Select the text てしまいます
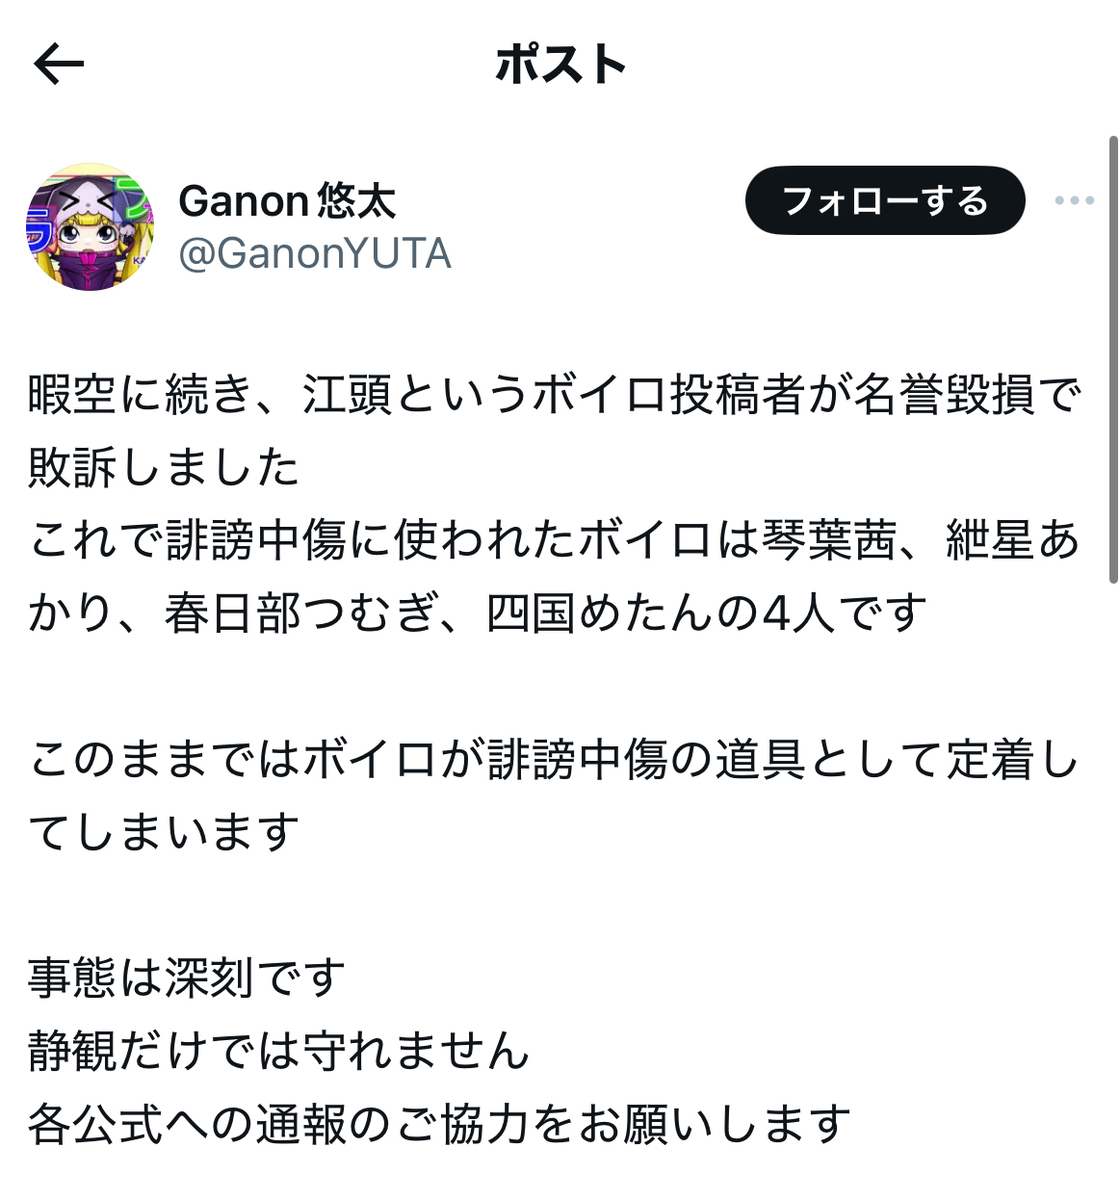Image resolution: width=1120 pixels, height=1200 pixels. tap(164, 832)
